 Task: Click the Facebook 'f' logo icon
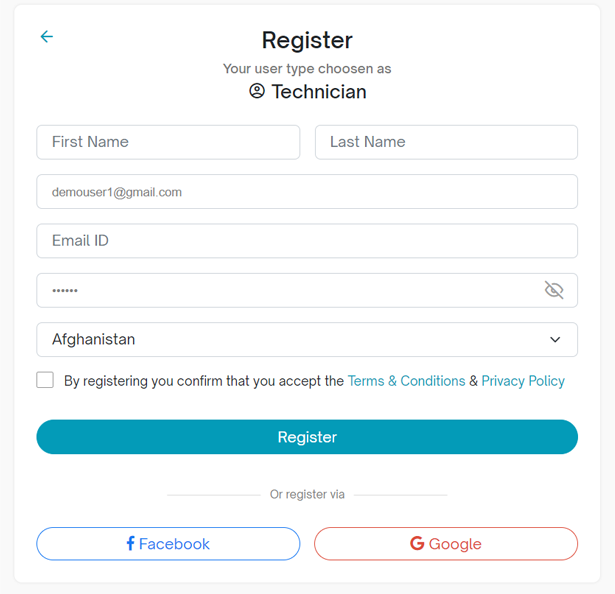[x=130, y=544]
